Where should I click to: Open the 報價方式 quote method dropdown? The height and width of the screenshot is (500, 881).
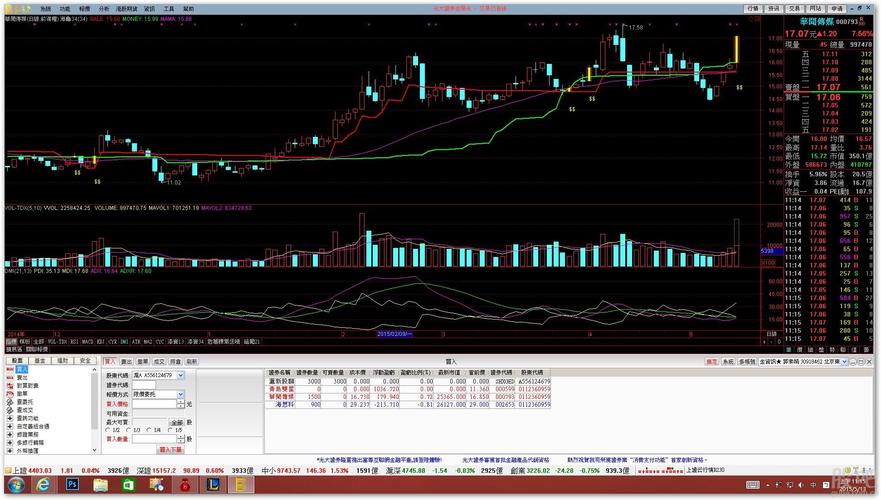click(180, 394)
